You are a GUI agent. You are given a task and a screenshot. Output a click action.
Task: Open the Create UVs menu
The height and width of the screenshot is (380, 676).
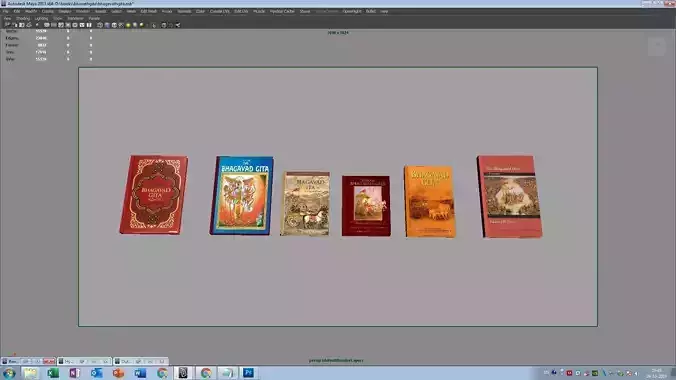[x=219, y=12]
